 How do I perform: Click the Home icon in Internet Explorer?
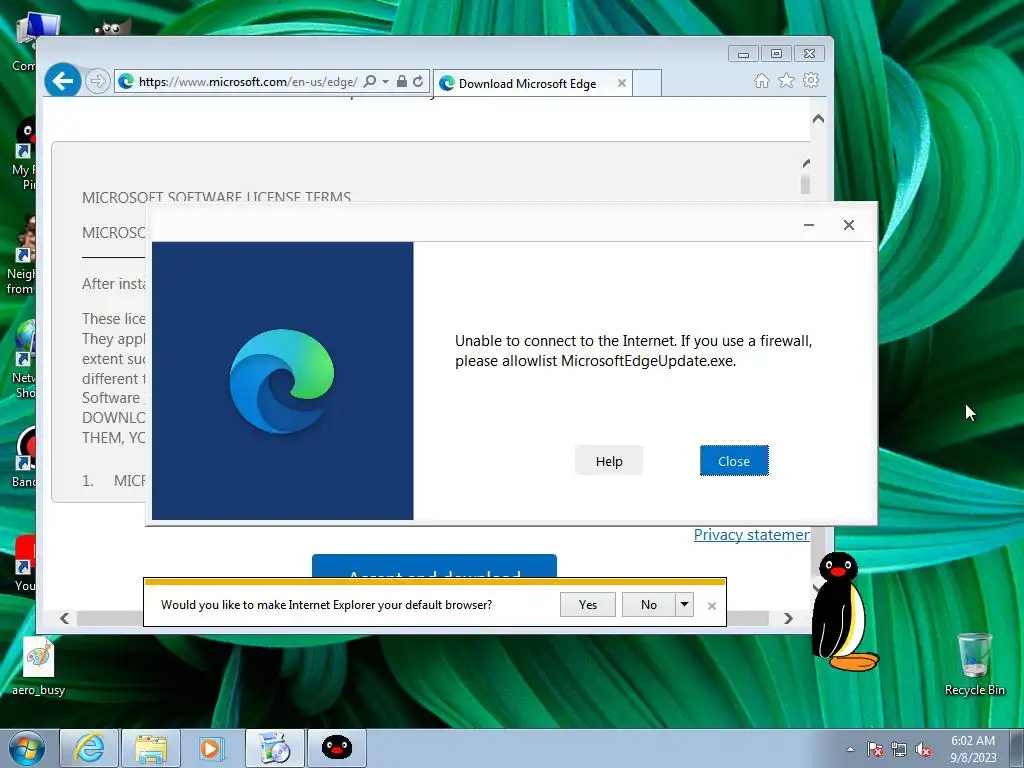click(761, 81)
